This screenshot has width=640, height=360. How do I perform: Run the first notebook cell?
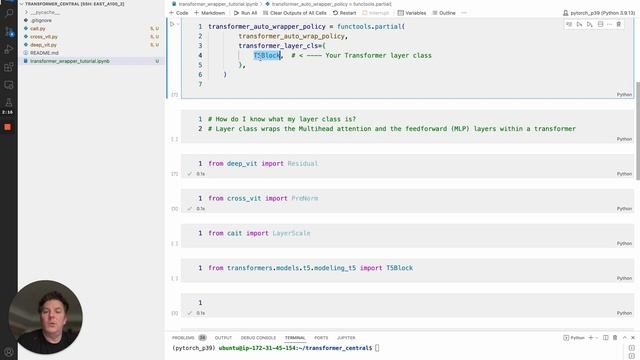tap(172, 24)
